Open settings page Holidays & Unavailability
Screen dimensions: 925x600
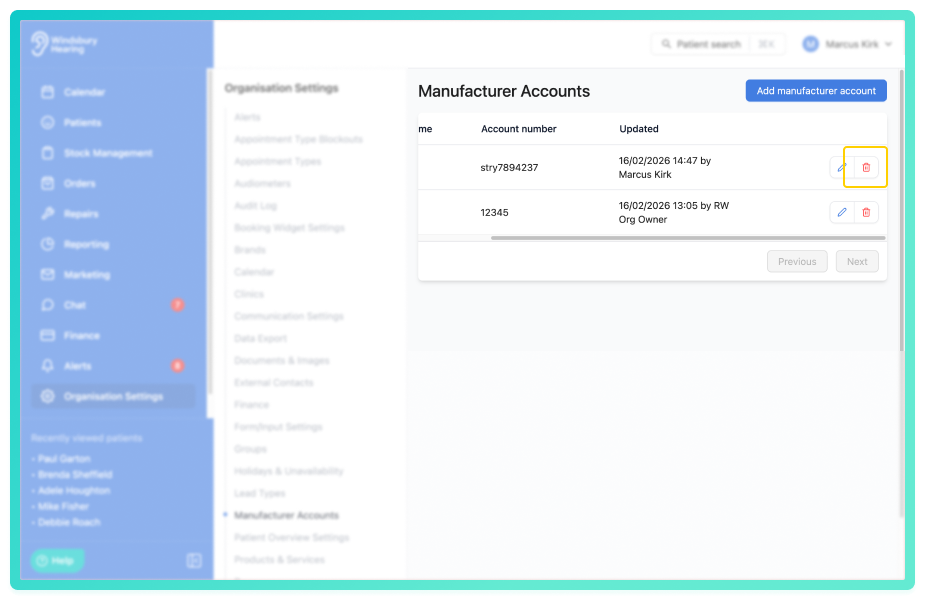[288, 471]
